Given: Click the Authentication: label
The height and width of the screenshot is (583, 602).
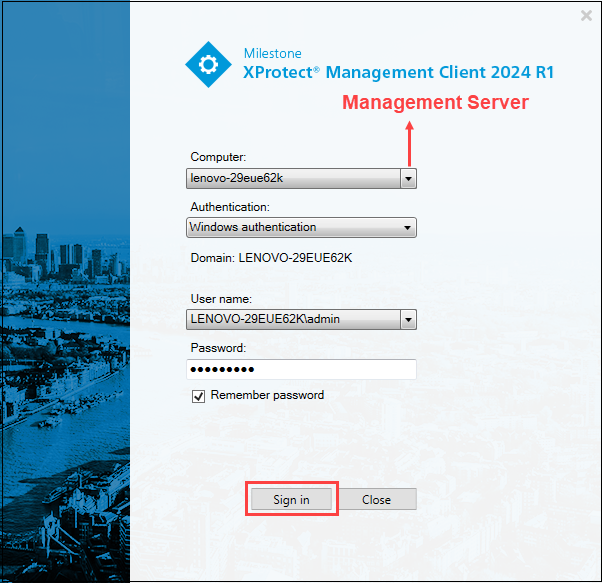Looking at the screenshot, I should tap(229, 207).
